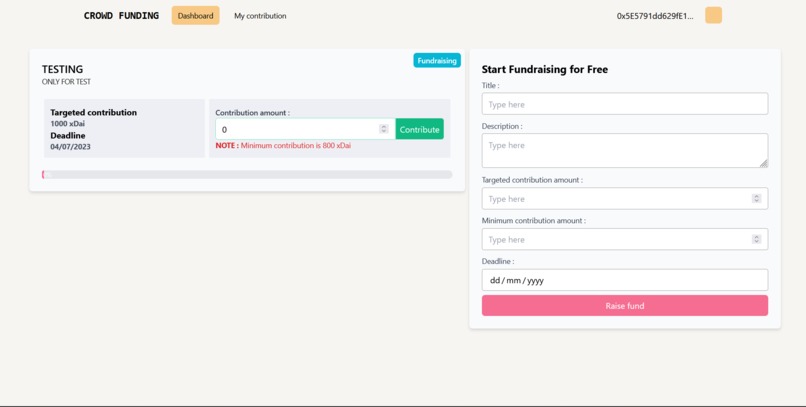The width and height of the screenshot is (806, 407).
Task: Open the Deadline date field
Action: (625, 280)
